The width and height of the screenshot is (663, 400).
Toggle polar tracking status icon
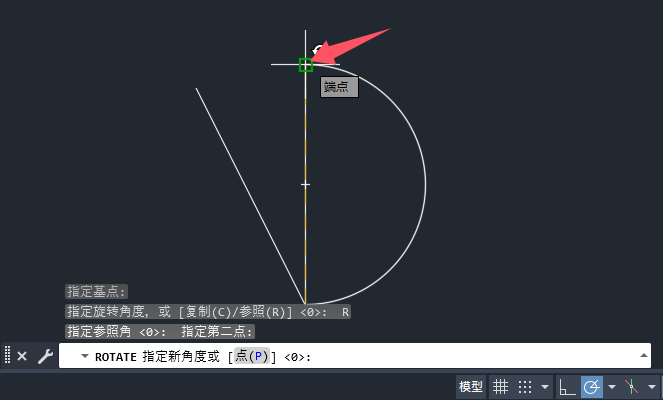591,386
